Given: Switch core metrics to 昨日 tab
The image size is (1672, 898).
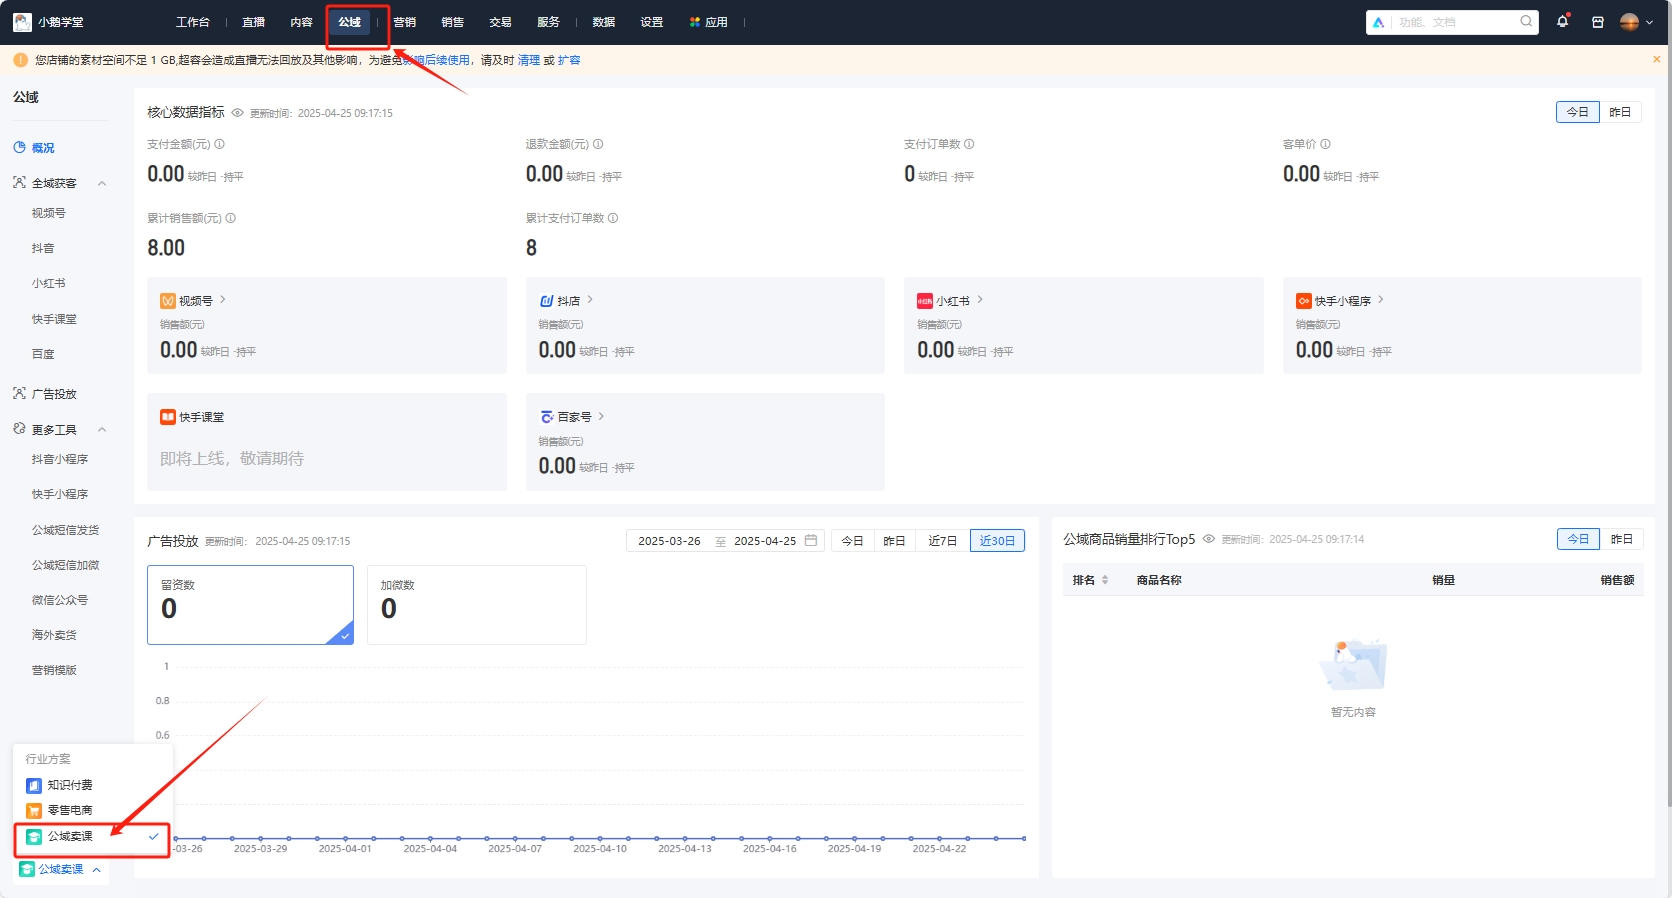Looking at the screenshot, I should (x=1620, y=112).
